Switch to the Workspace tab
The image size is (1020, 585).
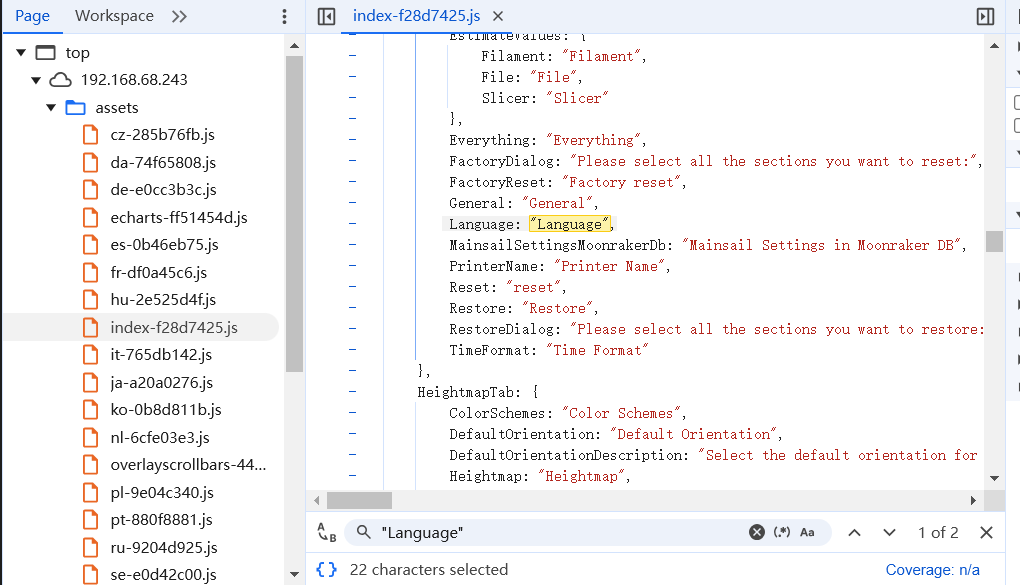click(x=114, y=16)
